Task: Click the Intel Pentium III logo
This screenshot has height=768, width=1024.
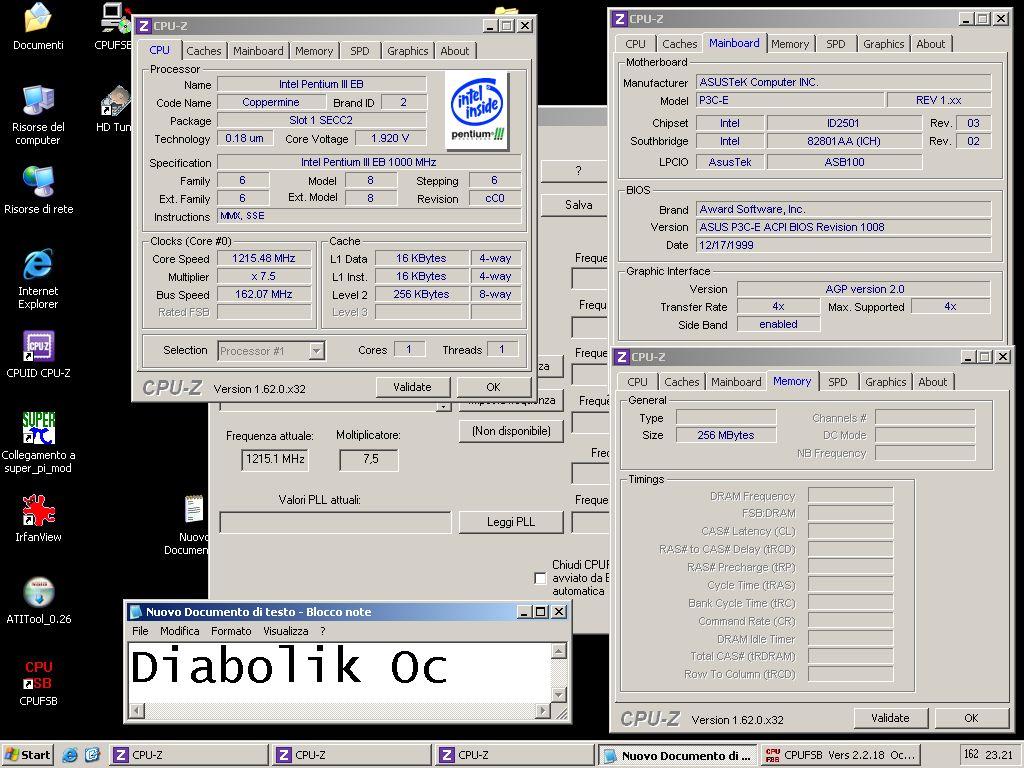Action: pos(477,110)
